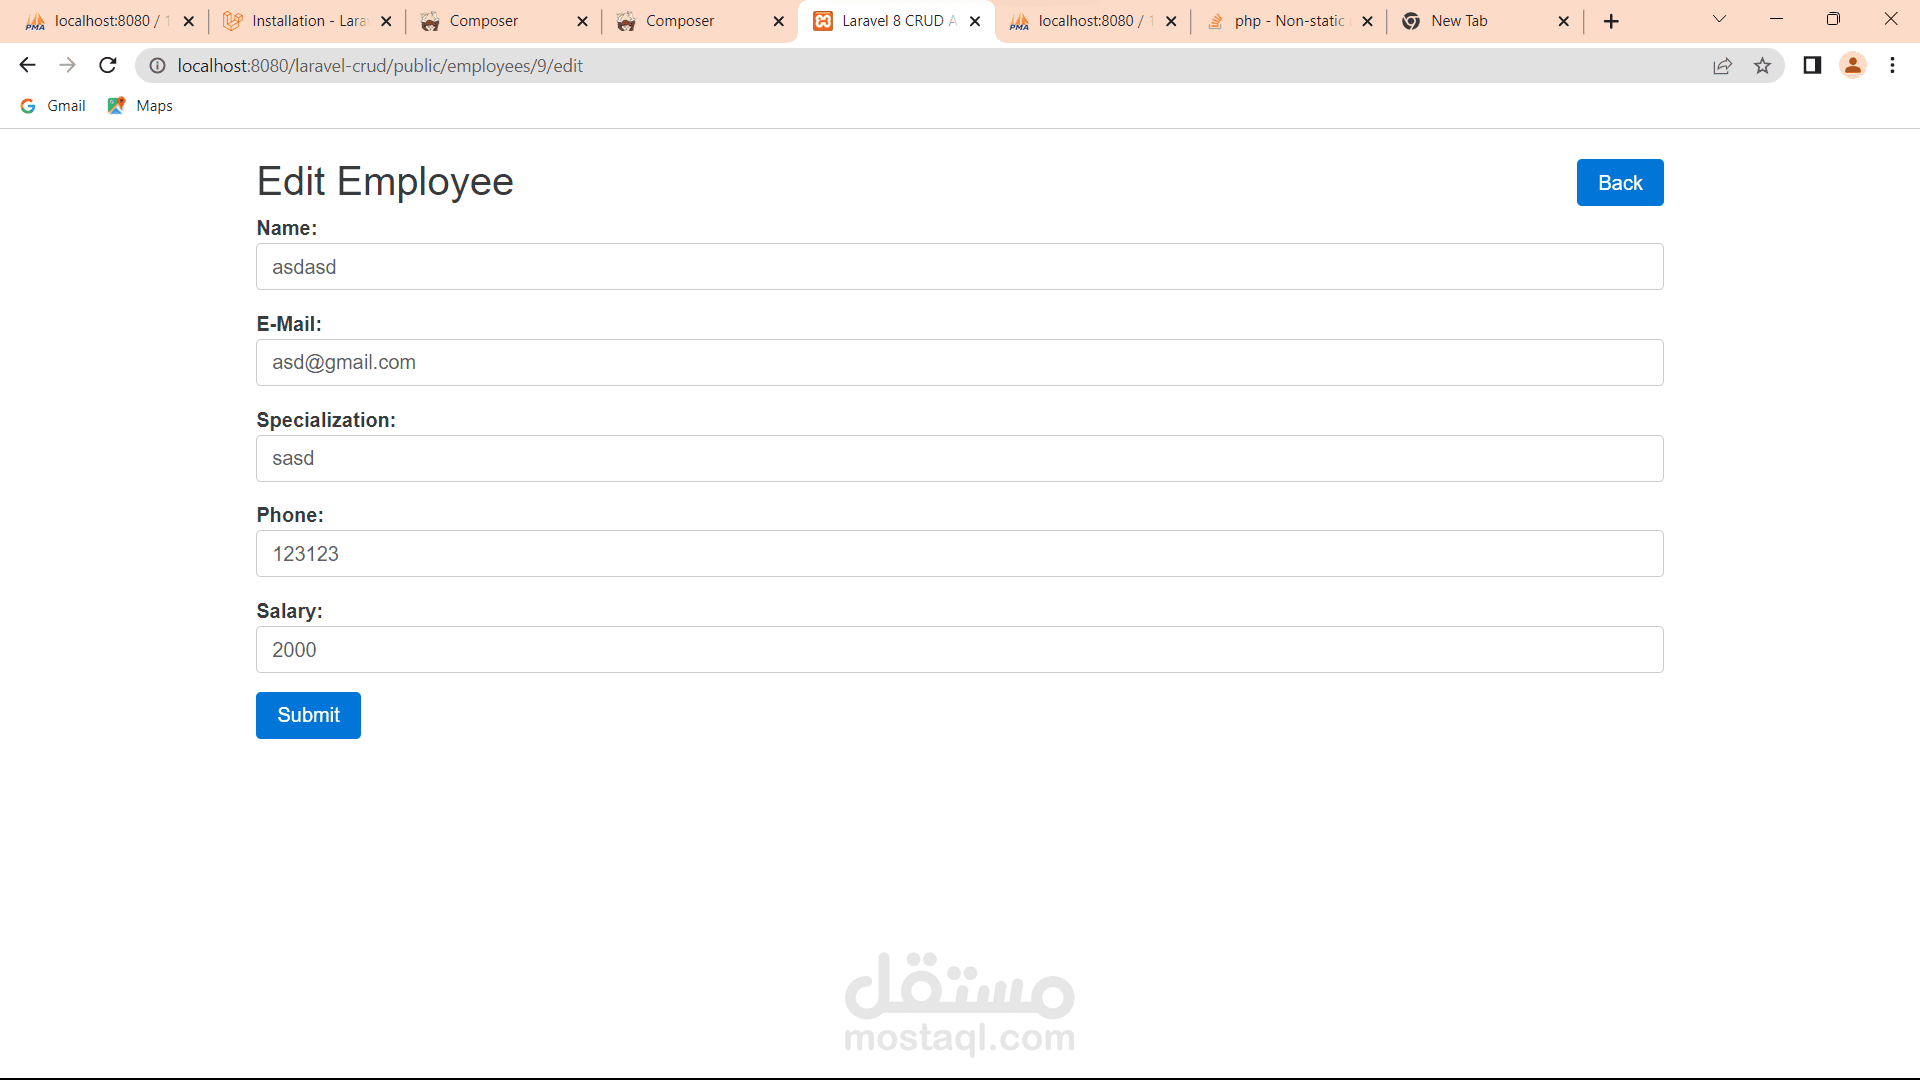The height and width of the screenshot is (1080, 1920).
Task: Click the browser back arrow icon
Action: click(27, 66)
